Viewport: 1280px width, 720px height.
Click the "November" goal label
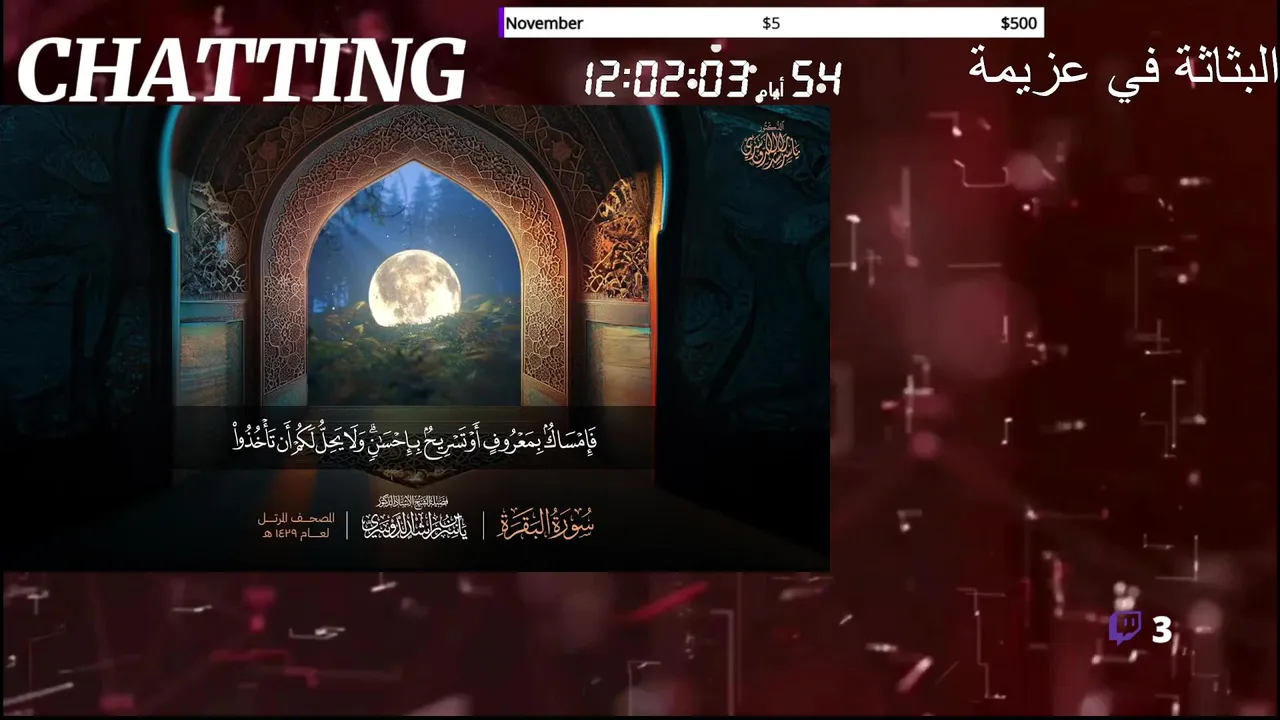click(544, 23)
